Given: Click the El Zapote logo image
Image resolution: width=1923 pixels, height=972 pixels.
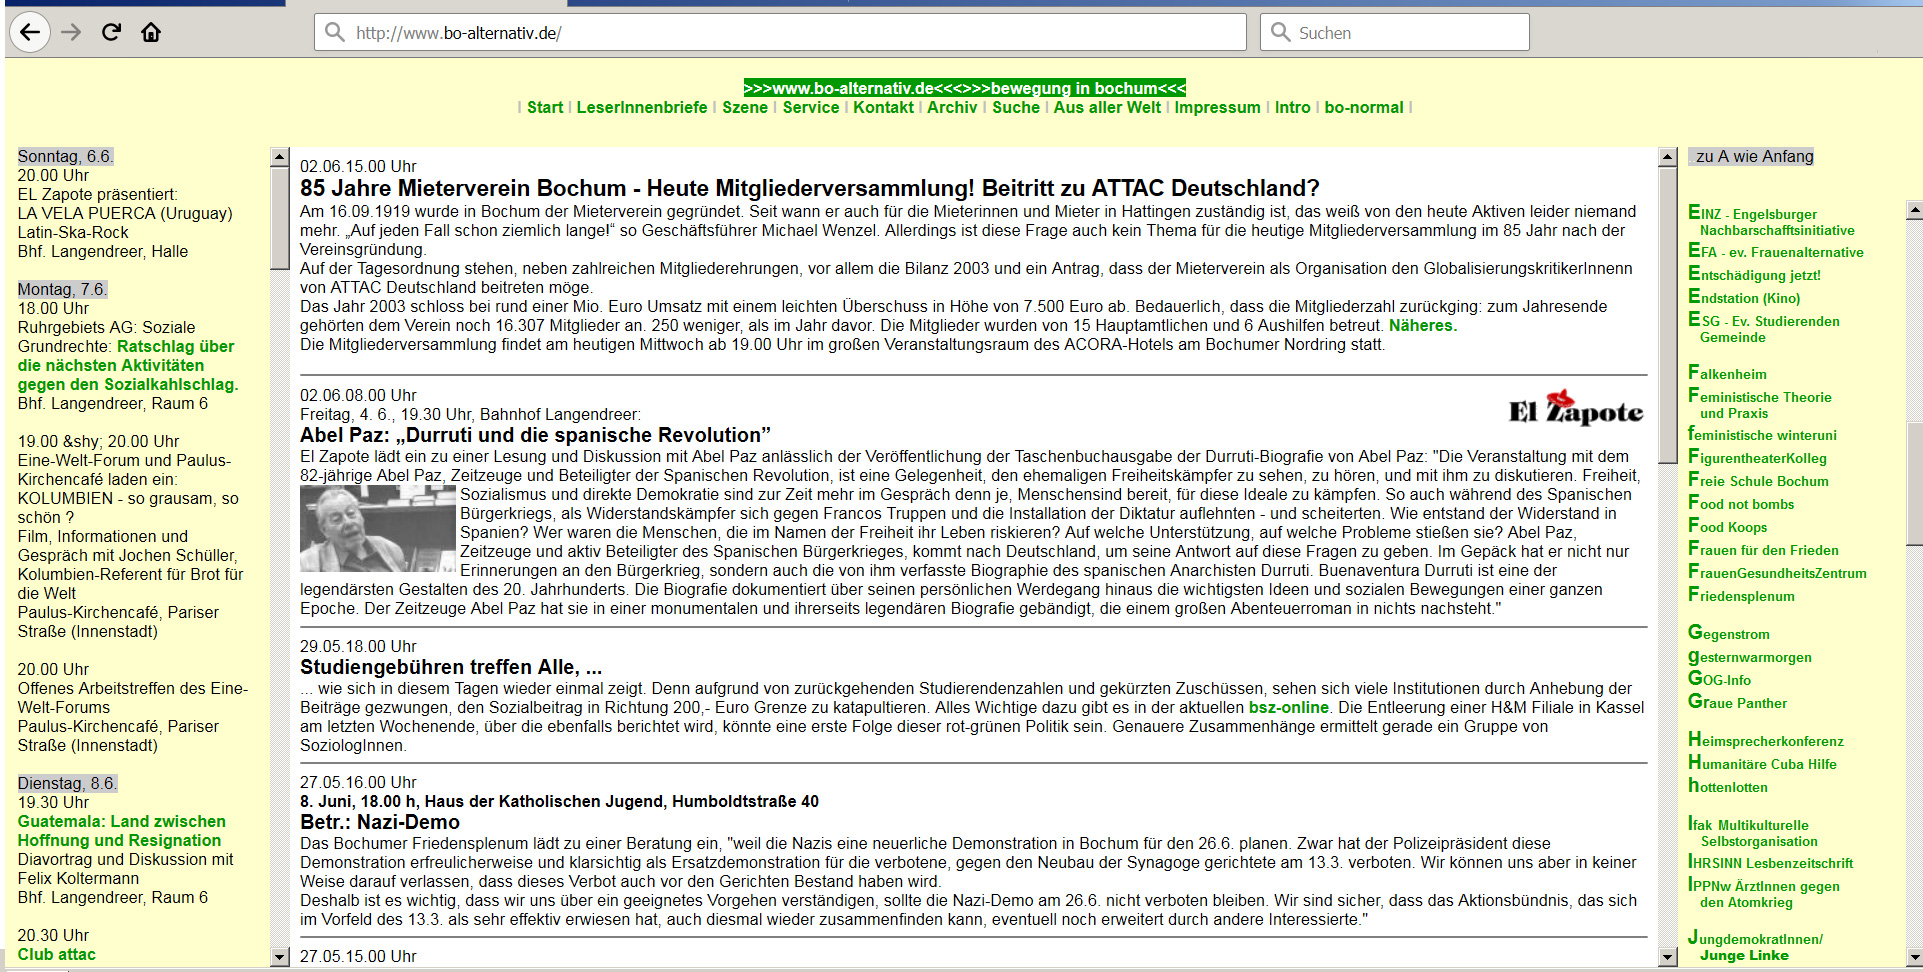Looking at the screenshot, I should click(x=1575, y=408).
